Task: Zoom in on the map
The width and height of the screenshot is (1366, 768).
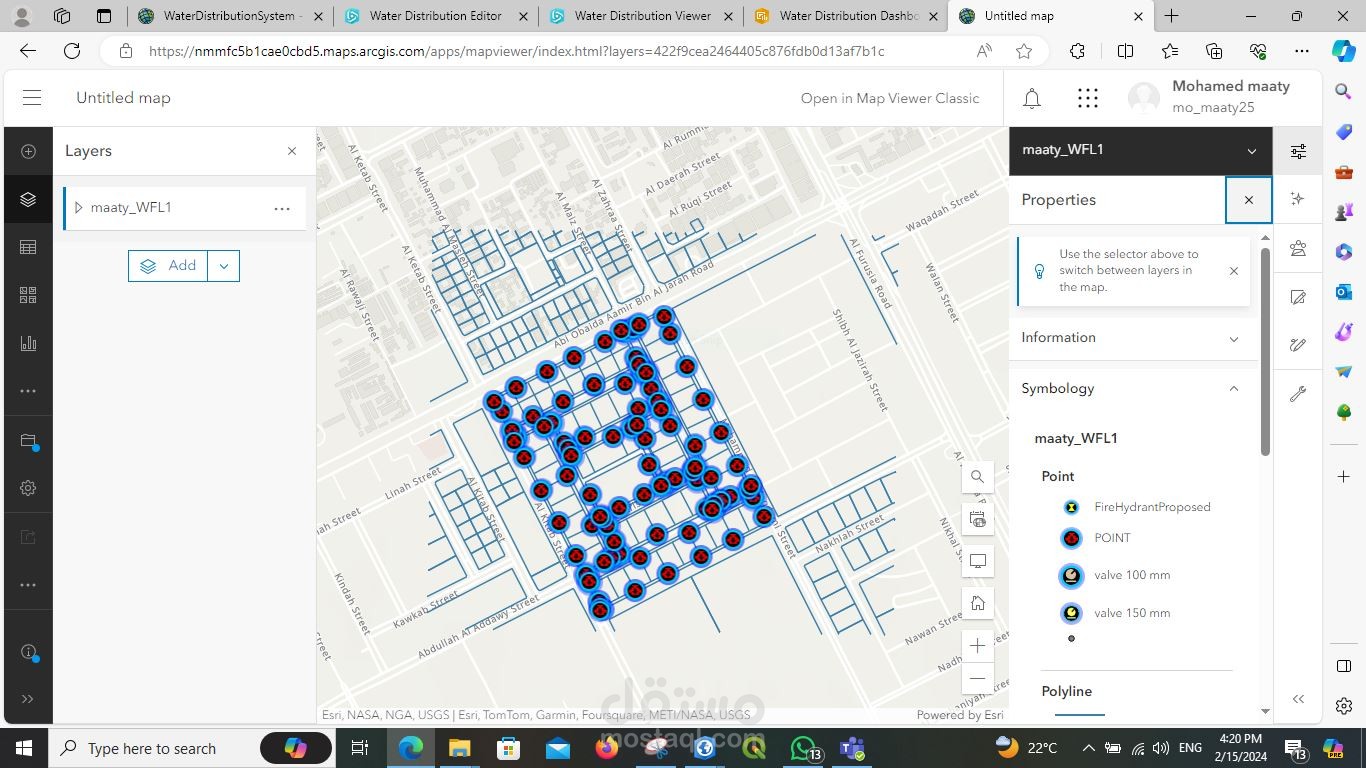Action: click(978, 646)
